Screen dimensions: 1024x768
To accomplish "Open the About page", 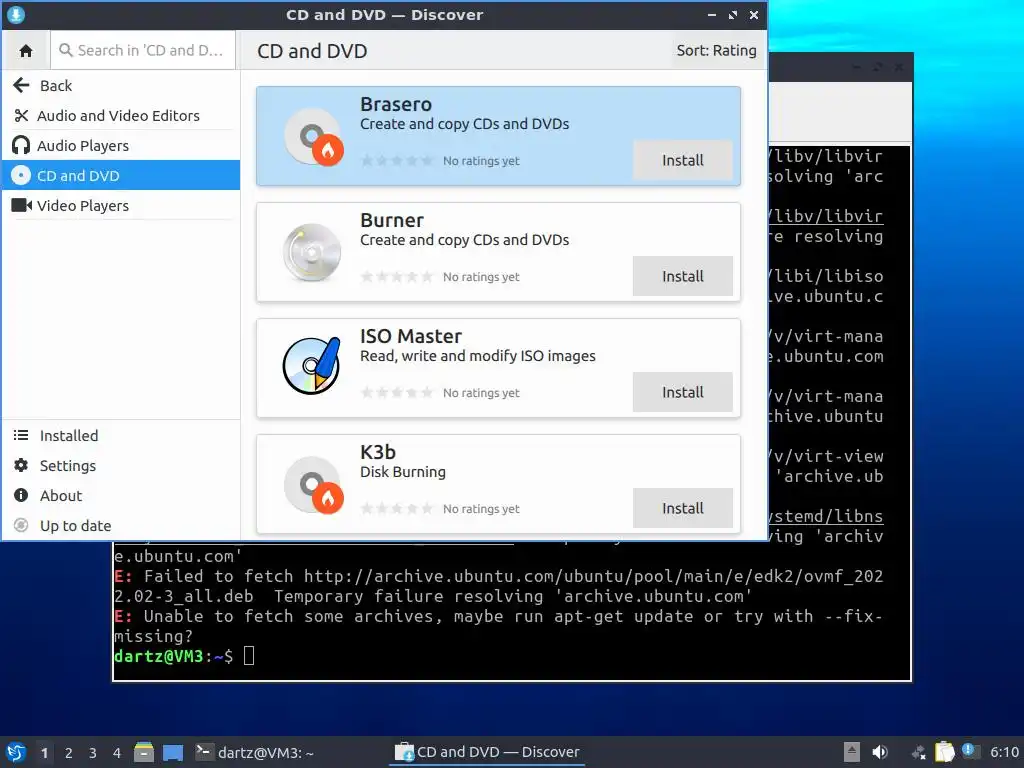I will pyautogui.click(x=121, y=496).
